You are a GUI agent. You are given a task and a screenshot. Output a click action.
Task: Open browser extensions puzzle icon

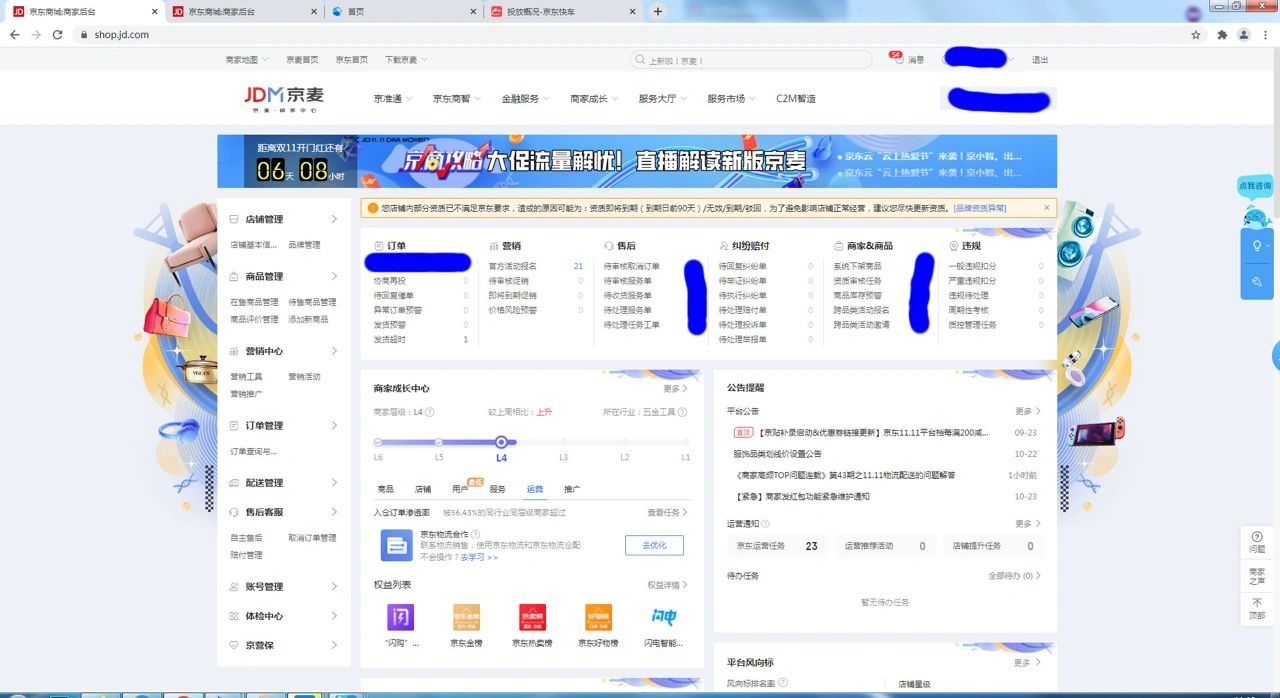(x=1222, y=34)
